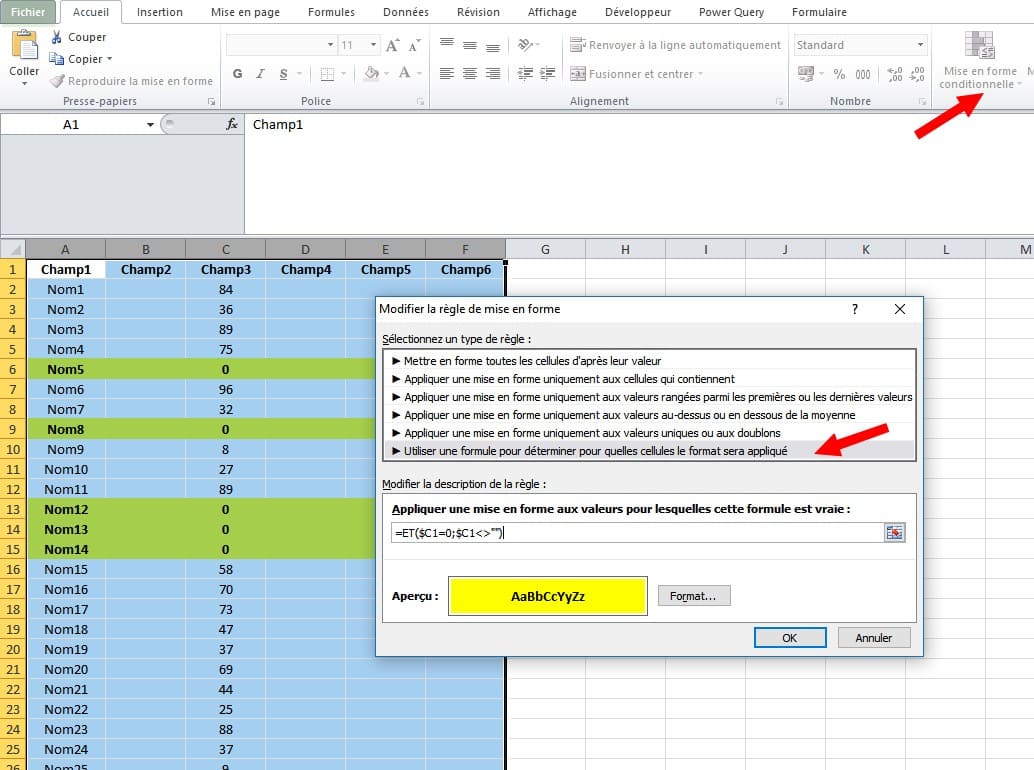
Task: Open the Données ribbon tab
Action: click(405, 12)
